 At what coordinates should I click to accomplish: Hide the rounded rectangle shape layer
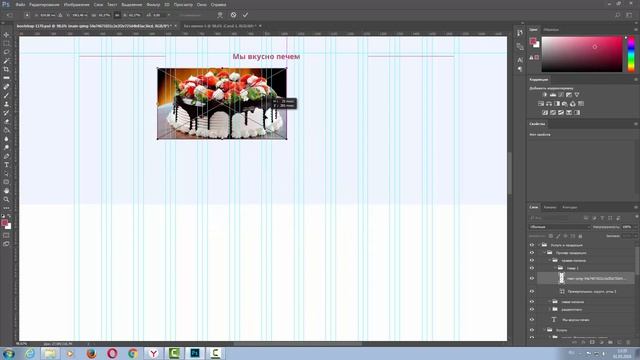532,291
